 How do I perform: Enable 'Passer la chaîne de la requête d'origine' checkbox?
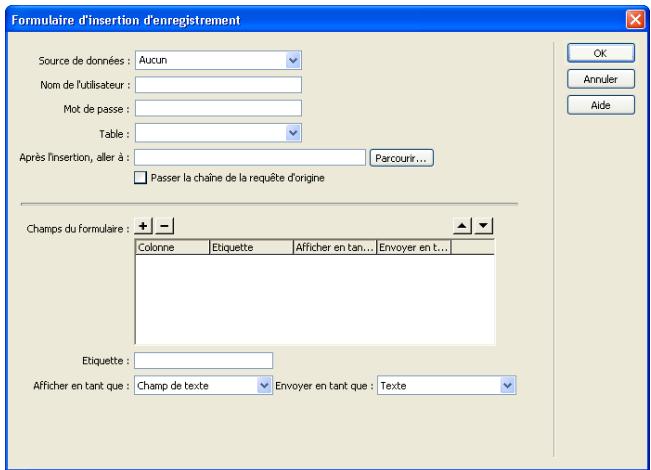click(140, 178)
